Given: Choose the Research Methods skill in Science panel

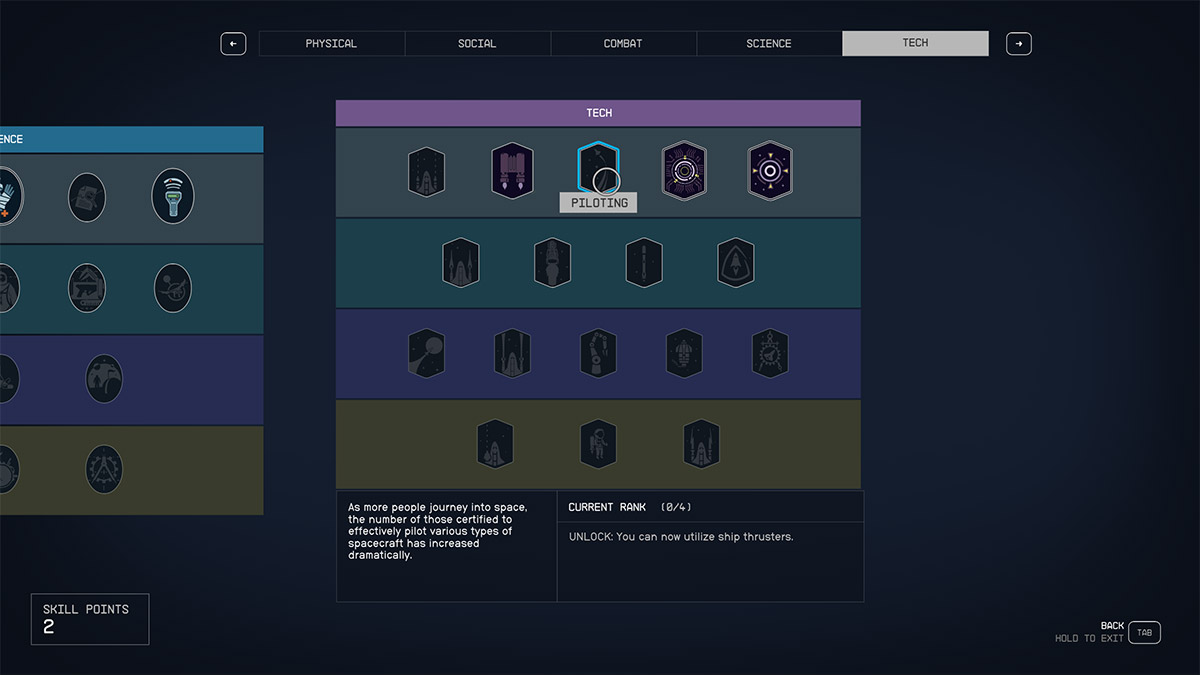Looking at the screenshot, I should (87, 197).
